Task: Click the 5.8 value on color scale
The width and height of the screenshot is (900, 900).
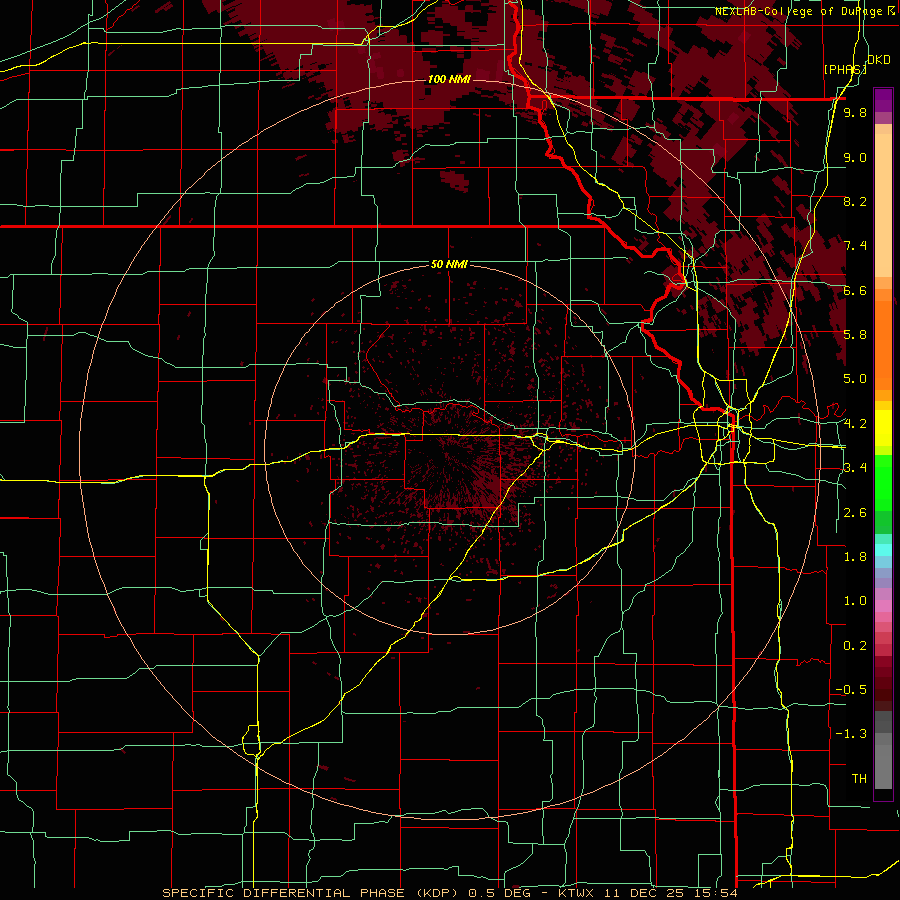Action: (855, 334)
